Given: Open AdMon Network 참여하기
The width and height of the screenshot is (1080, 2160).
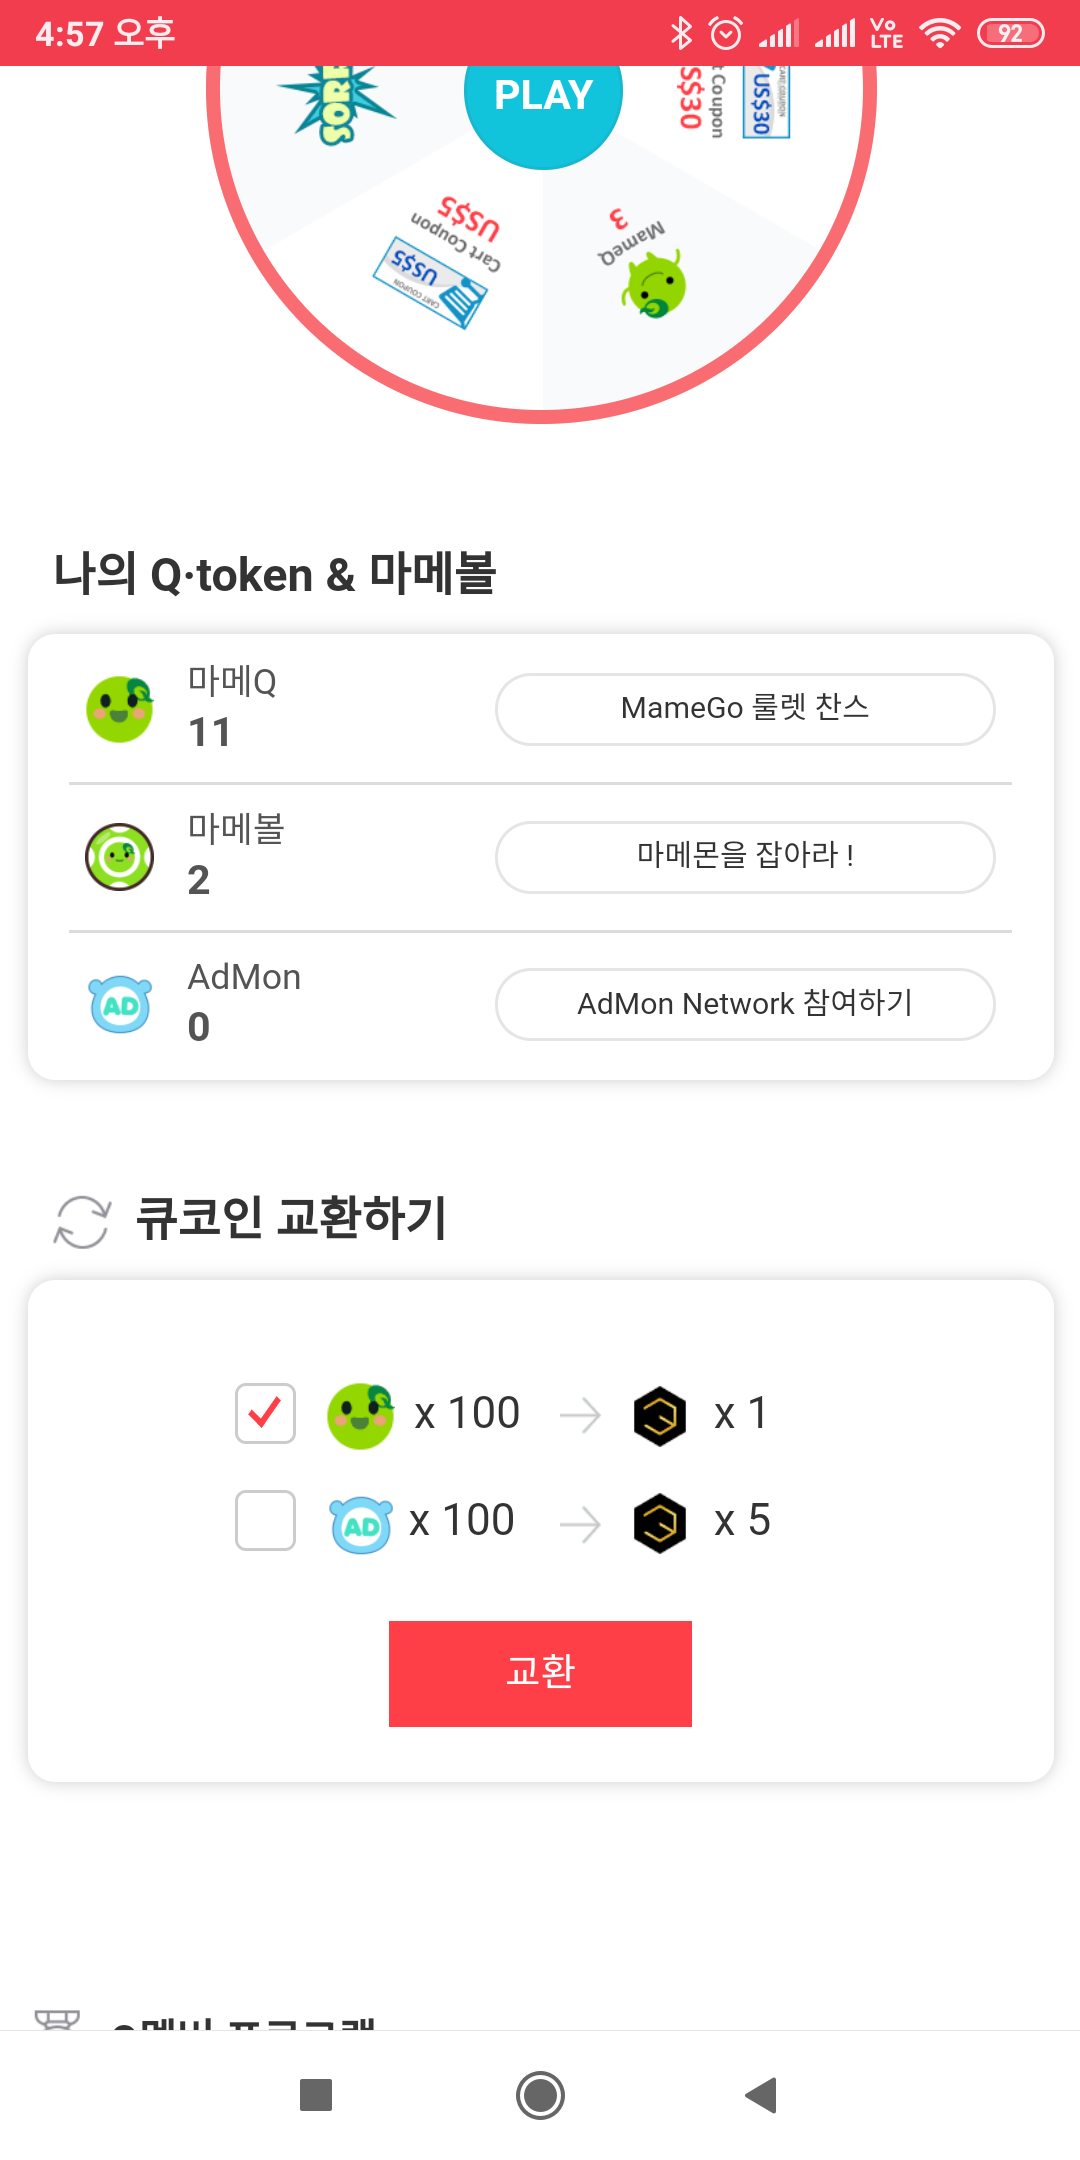Looking at the screenshot, I should [745, 1004].
